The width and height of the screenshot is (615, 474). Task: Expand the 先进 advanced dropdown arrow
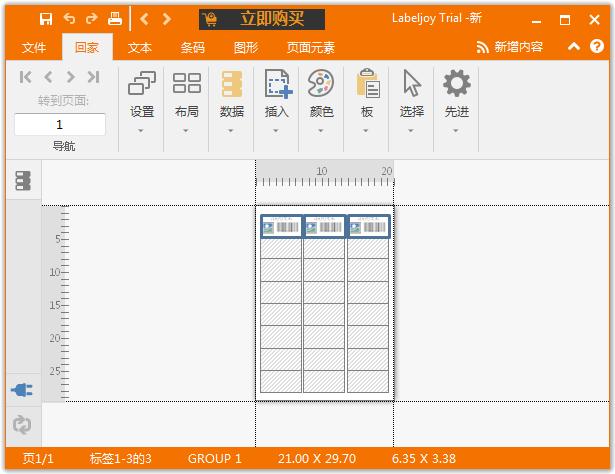pyautogui.click(x=456, y=130)
